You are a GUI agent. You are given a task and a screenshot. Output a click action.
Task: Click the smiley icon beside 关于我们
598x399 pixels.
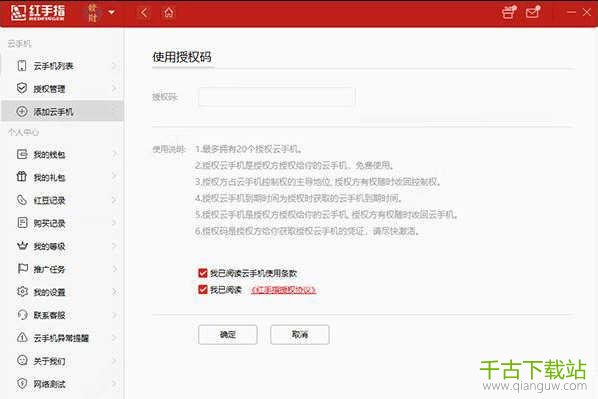click(x=22, y=360)
